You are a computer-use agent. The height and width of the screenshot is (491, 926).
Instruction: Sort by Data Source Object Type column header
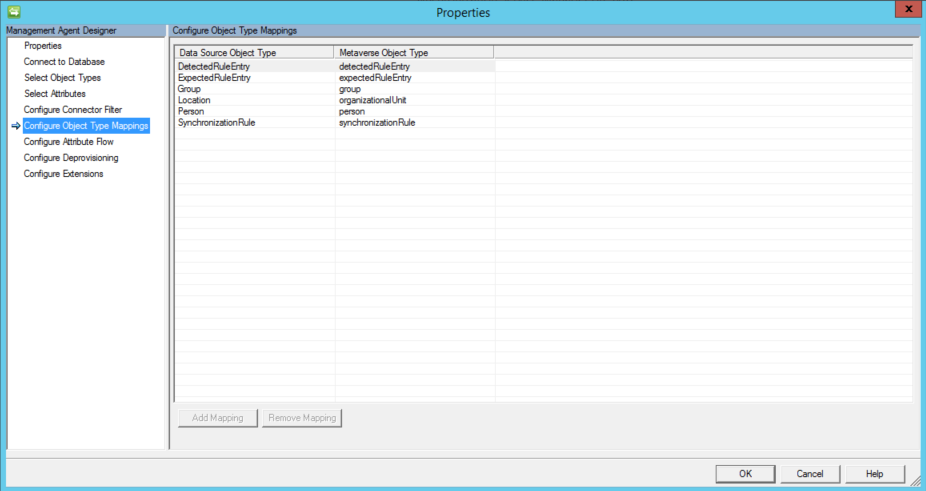click(254, 53)
